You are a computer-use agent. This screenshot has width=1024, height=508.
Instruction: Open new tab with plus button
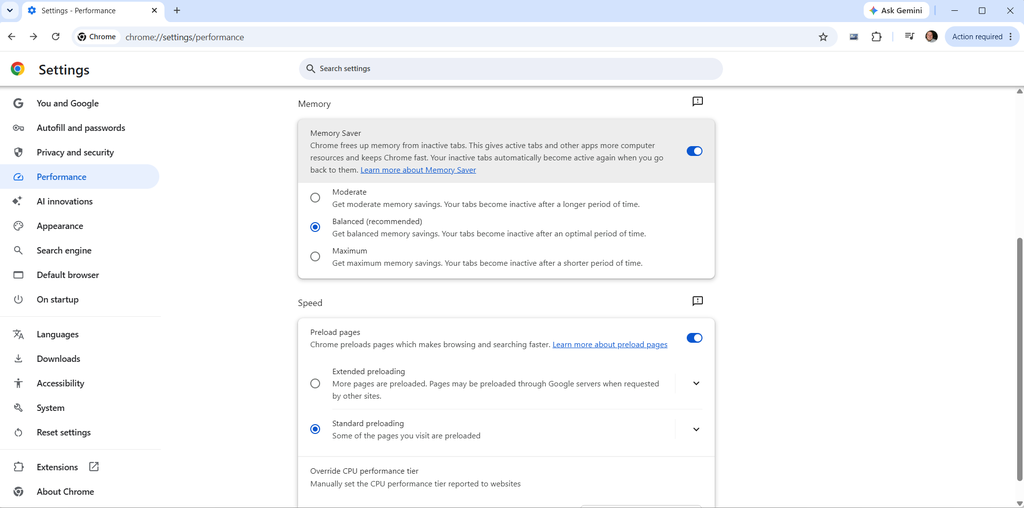pos(177,10)
